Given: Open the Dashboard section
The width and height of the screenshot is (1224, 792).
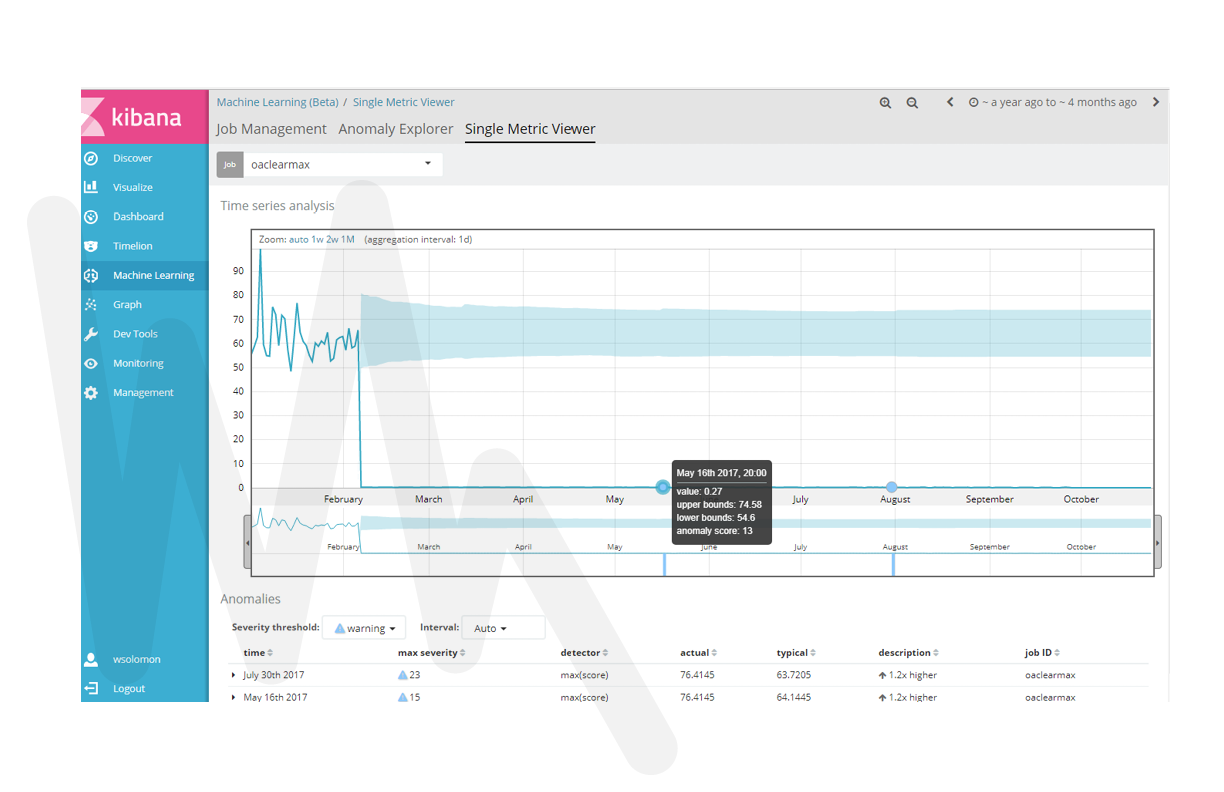Looking at the screenshot, I should coord(138,216).
